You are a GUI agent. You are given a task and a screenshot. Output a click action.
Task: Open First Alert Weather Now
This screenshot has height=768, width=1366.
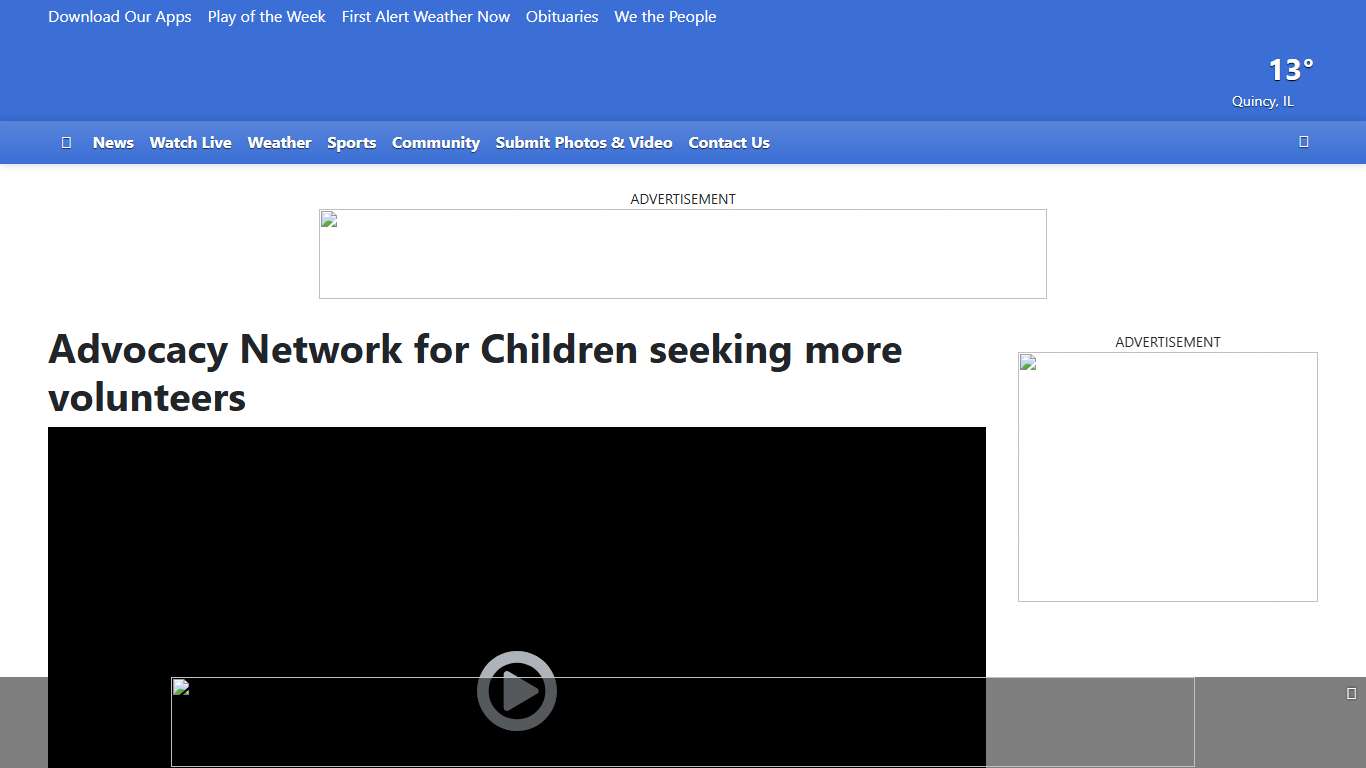pos(425,16)
